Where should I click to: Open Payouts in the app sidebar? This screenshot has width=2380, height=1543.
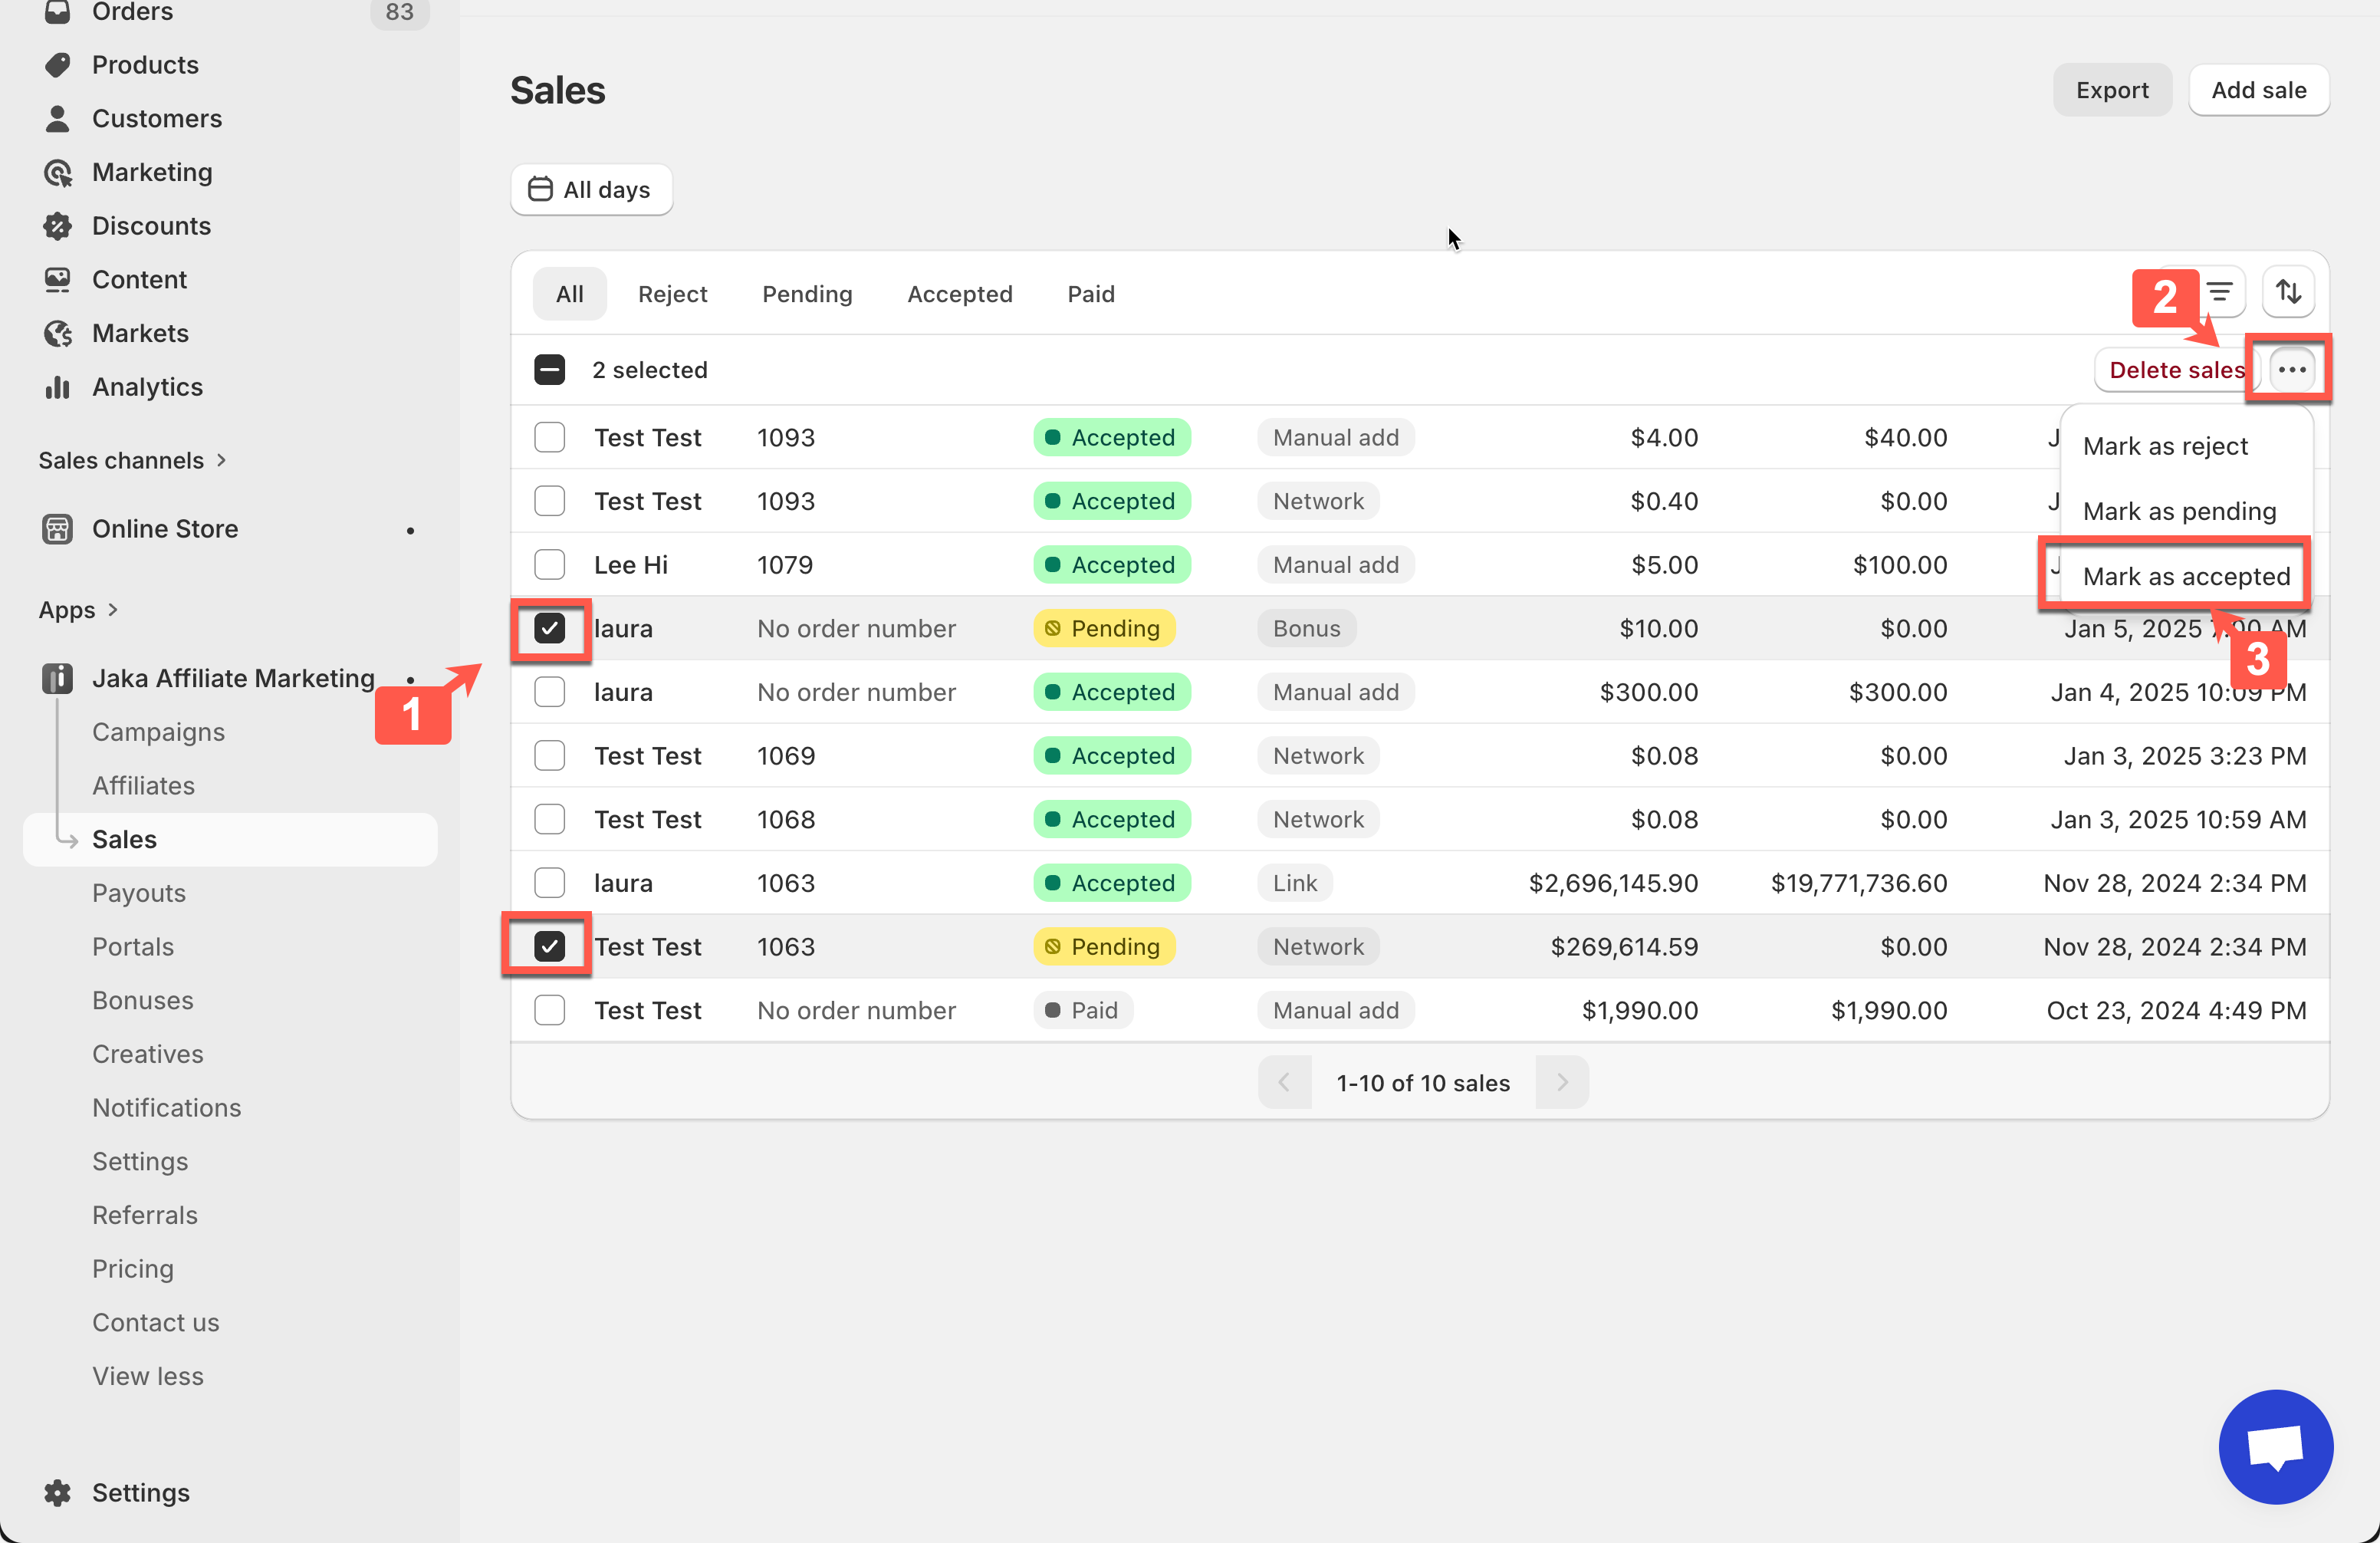(139, 893)
